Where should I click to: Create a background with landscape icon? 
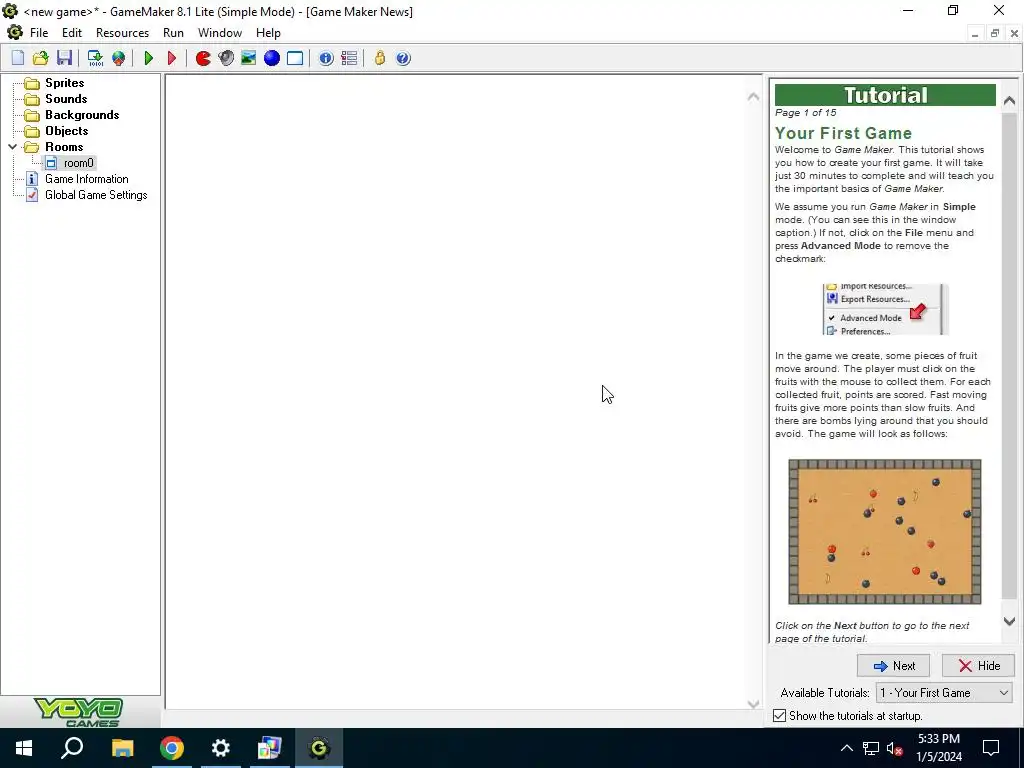(249, 58)
